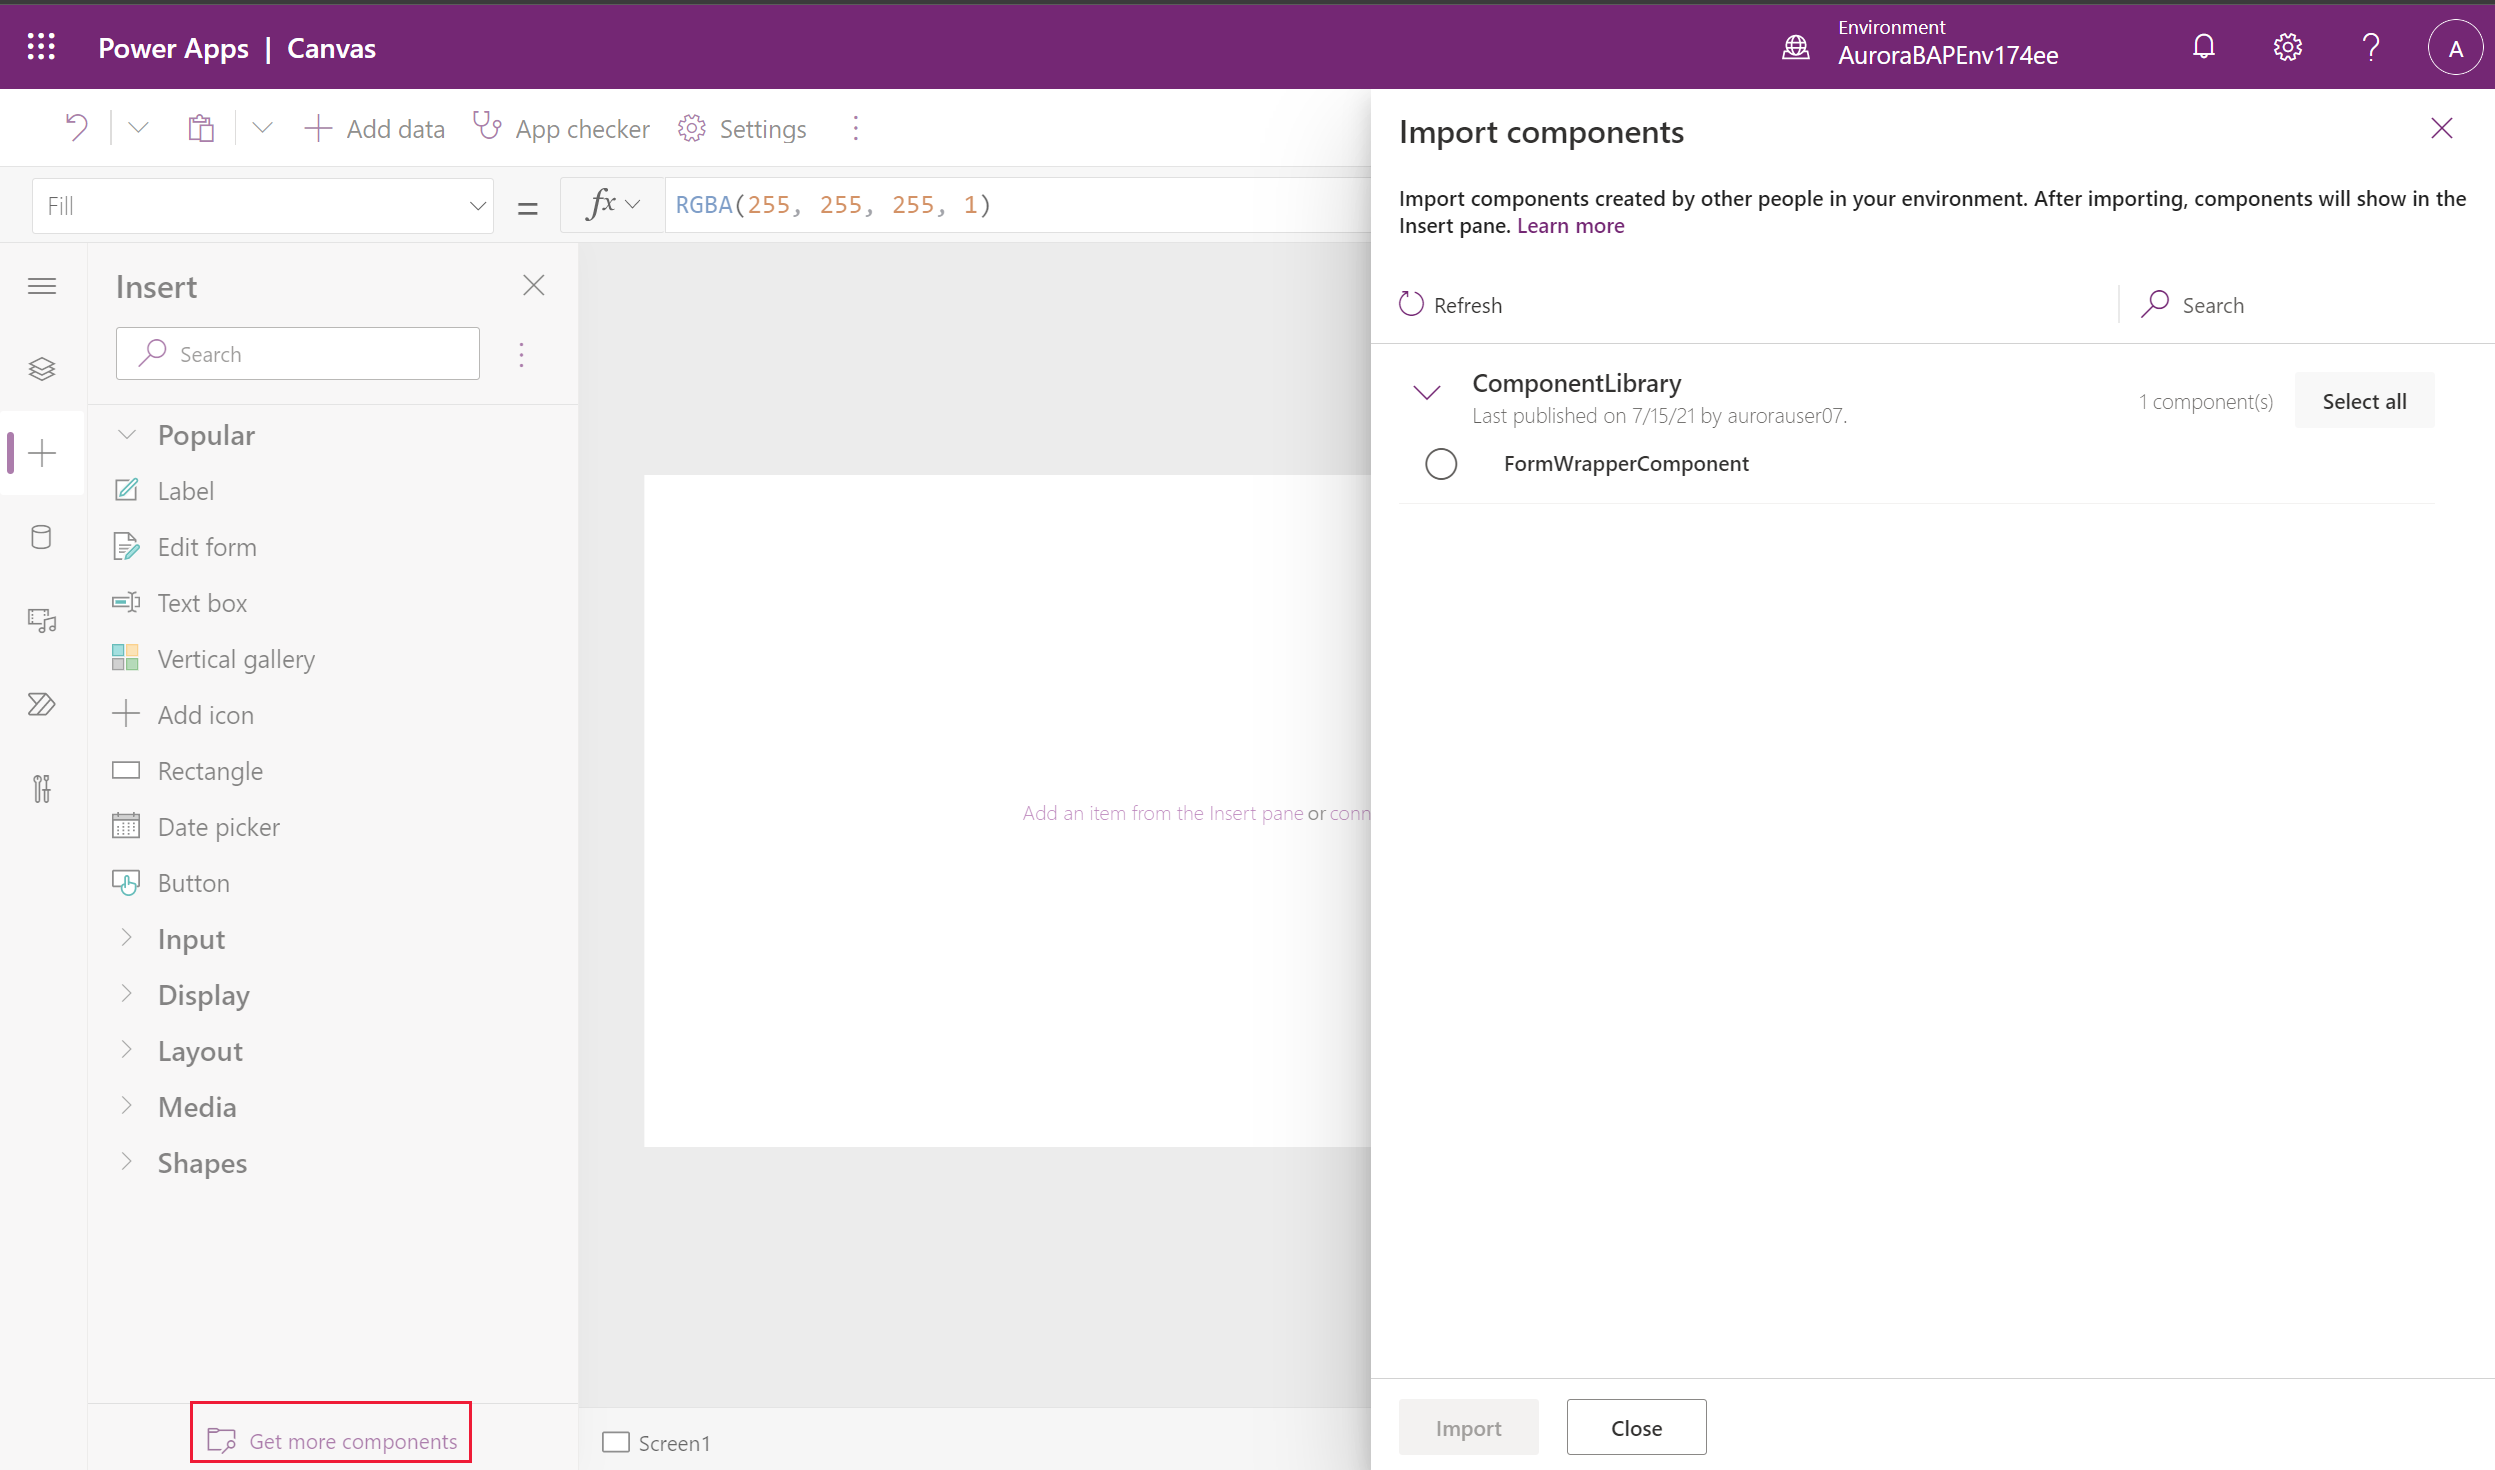Image resolution: width=2495 pixels, height=1470 pixels.
Task: Click Get more components button
Action: [x=331, y=1438]
